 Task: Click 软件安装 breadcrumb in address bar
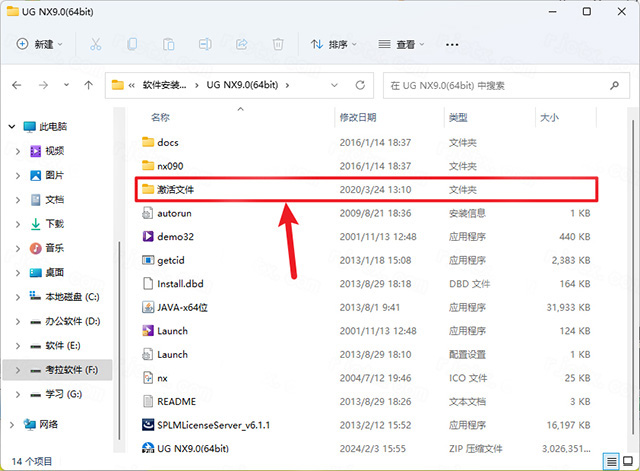[x=164, y=85]
